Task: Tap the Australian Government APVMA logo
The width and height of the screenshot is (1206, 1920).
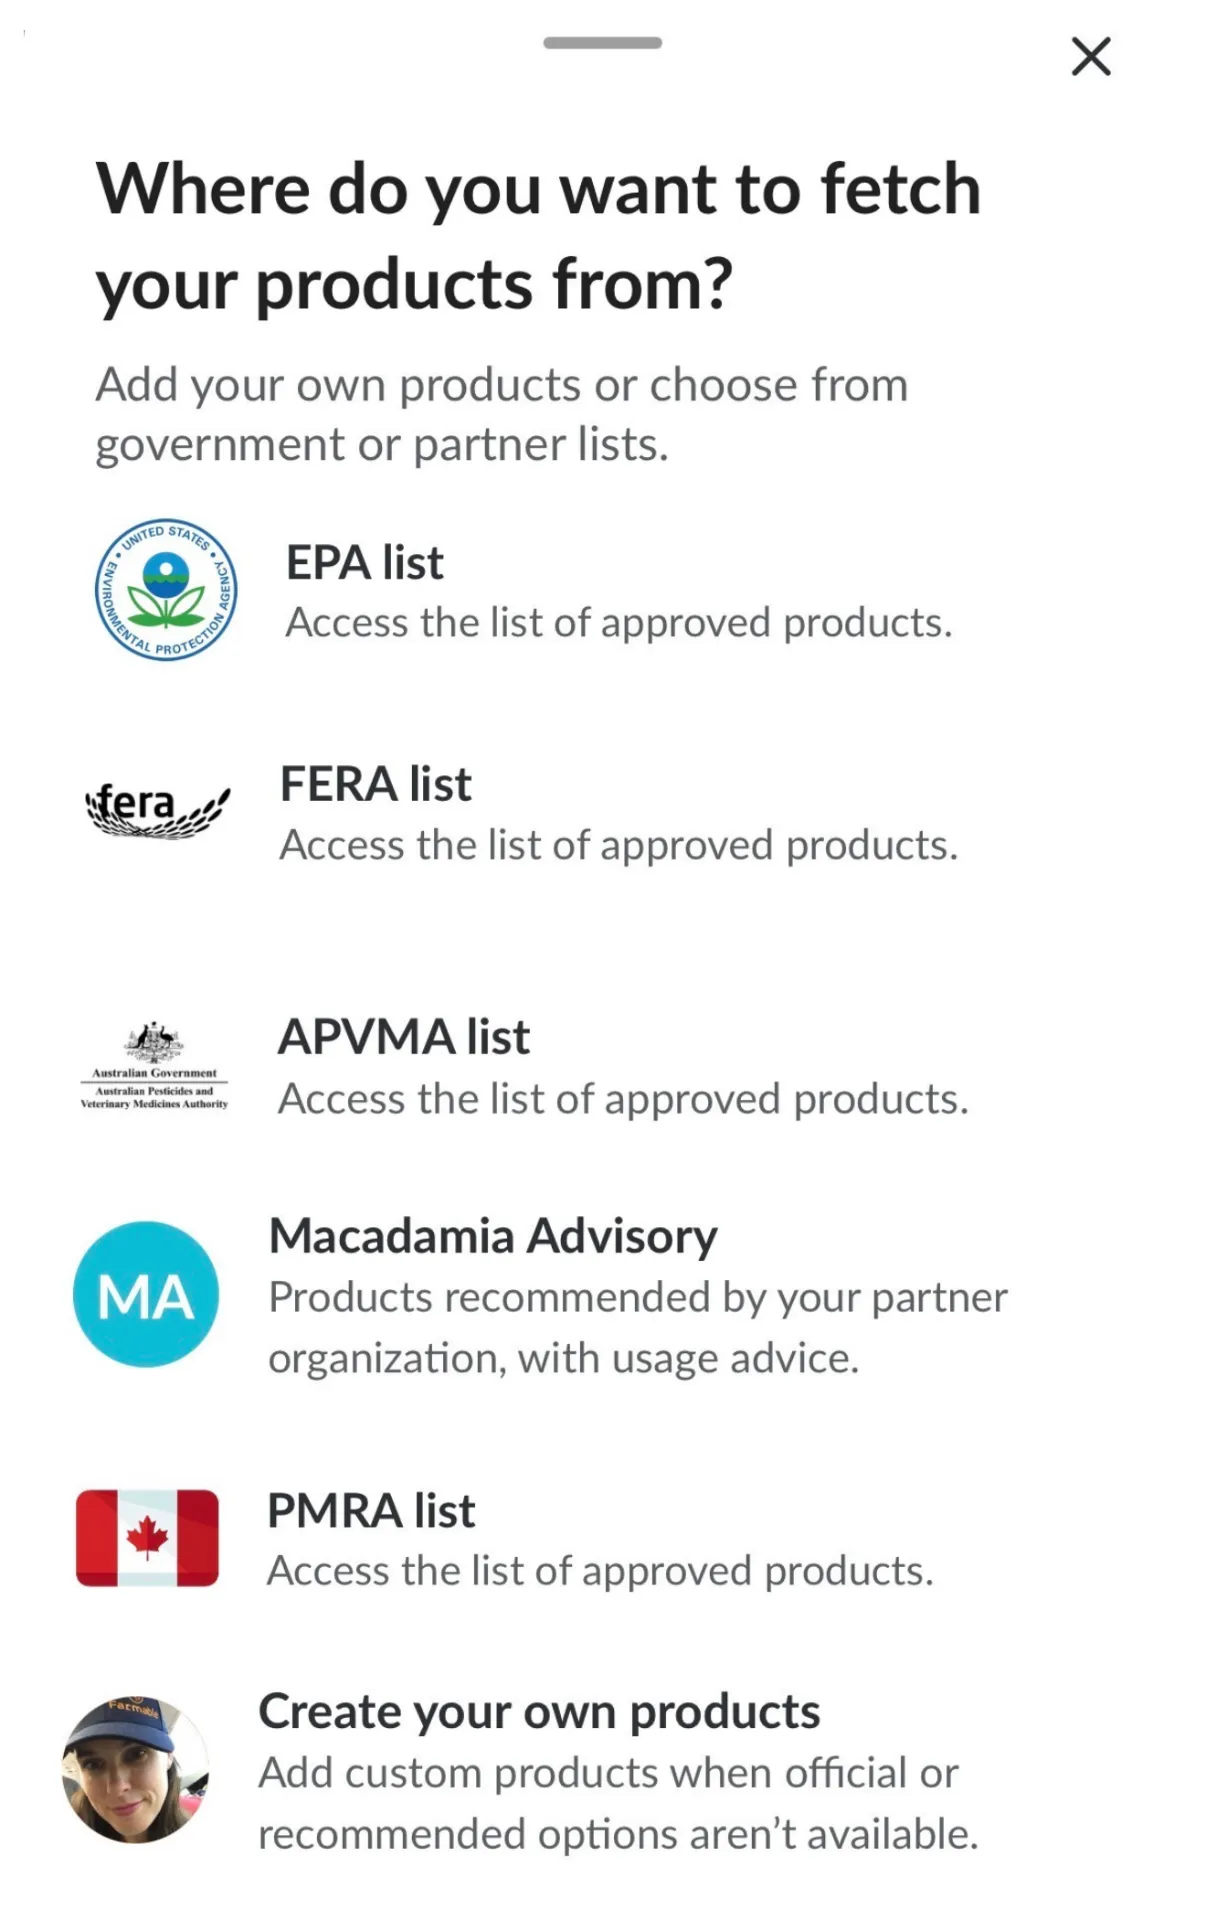Action: coord(154,1066)
